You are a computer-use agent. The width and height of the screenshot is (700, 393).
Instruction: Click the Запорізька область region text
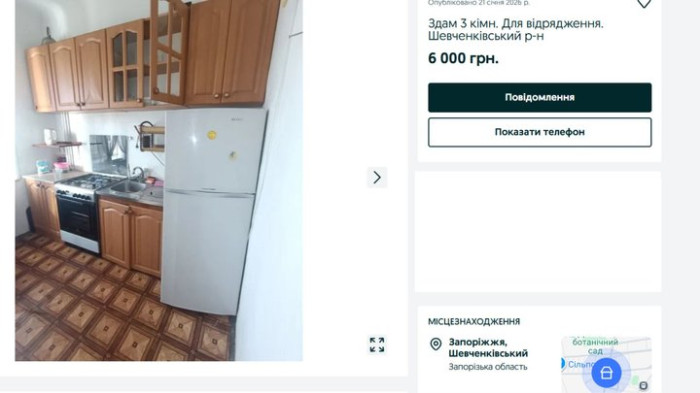coord(488,367)
